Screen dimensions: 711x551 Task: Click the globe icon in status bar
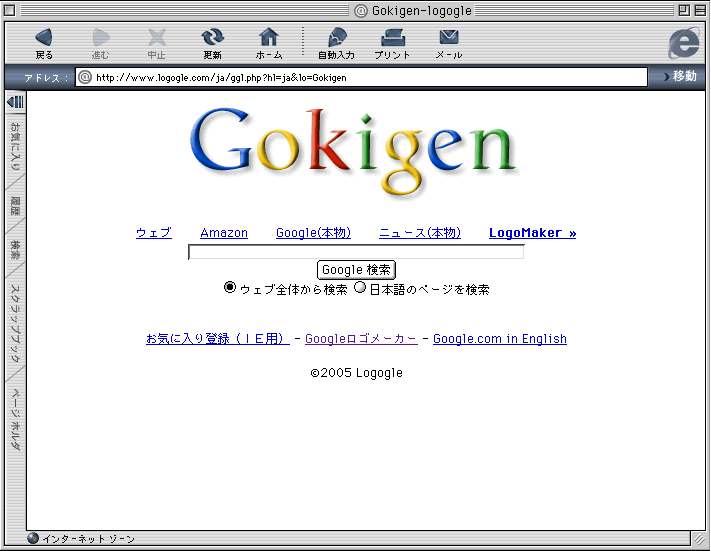33,538
